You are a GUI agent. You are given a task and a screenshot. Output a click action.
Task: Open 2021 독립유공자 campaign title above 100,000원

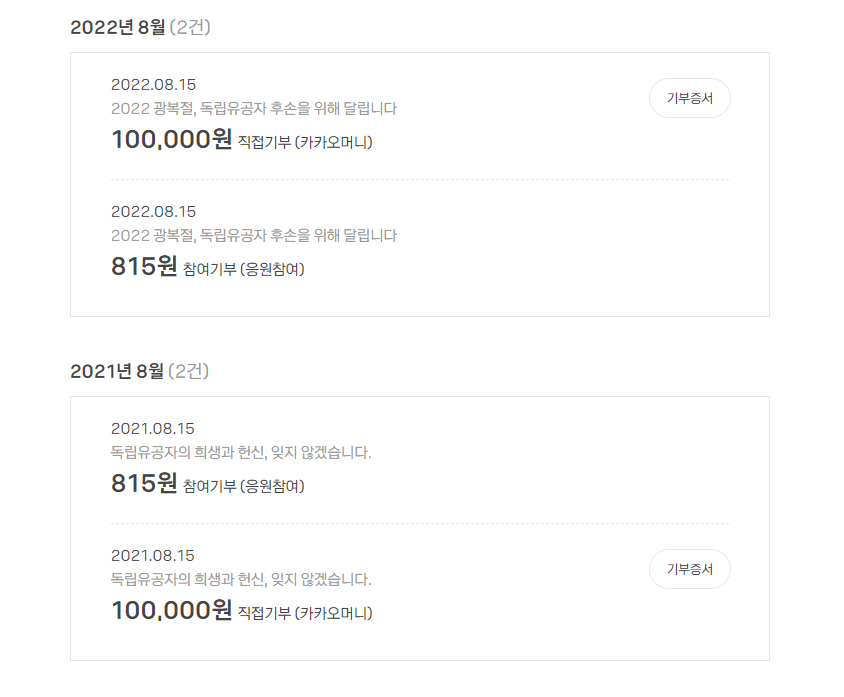(241, 579)
